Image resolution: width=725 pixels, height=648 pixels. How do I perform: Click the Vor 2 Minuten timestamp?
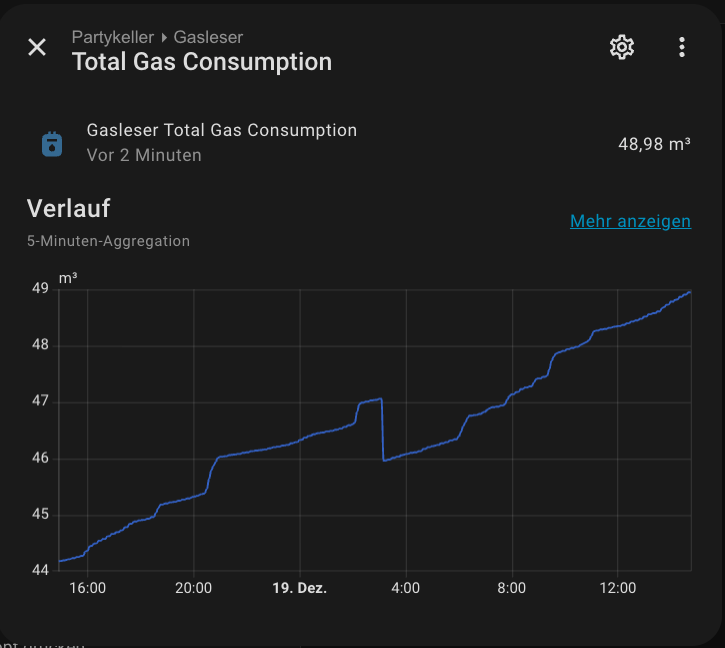[144, 155]
